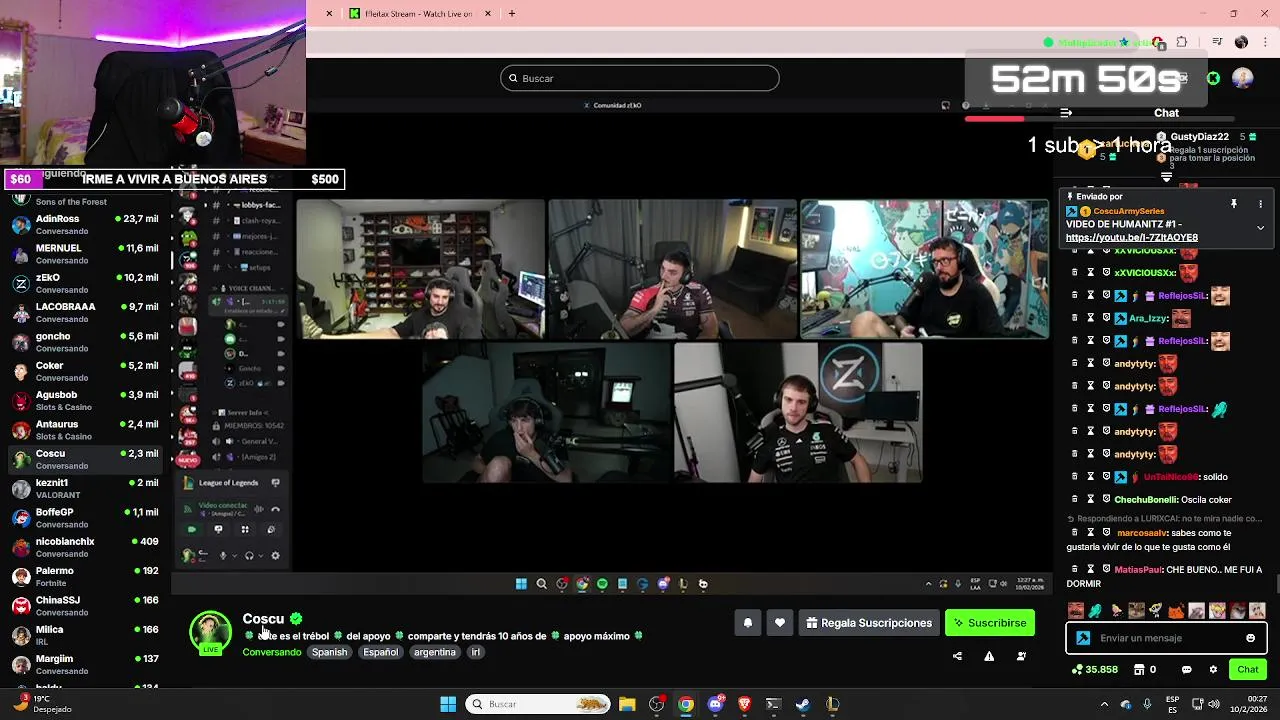The height and width of the screenshot is (720, 1280).
Task: Open the icon right of the report triangle
Action: [x=1021, y=656]
